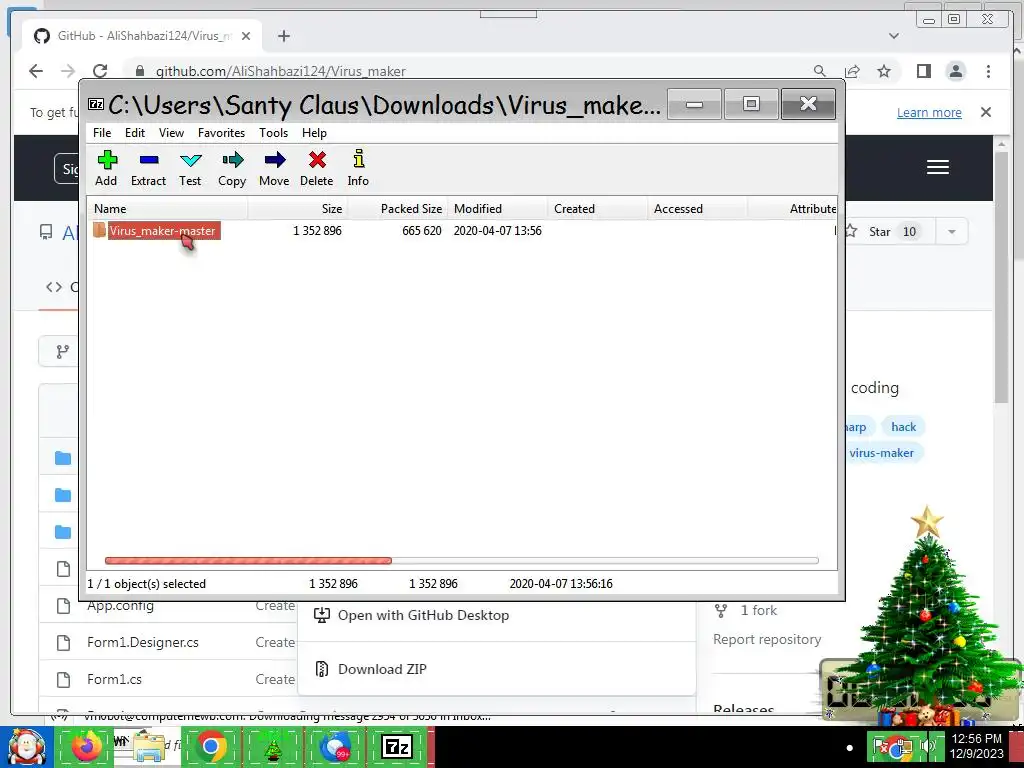Sort by the Created column header
1024x768 pixels.
pos(598,209)
